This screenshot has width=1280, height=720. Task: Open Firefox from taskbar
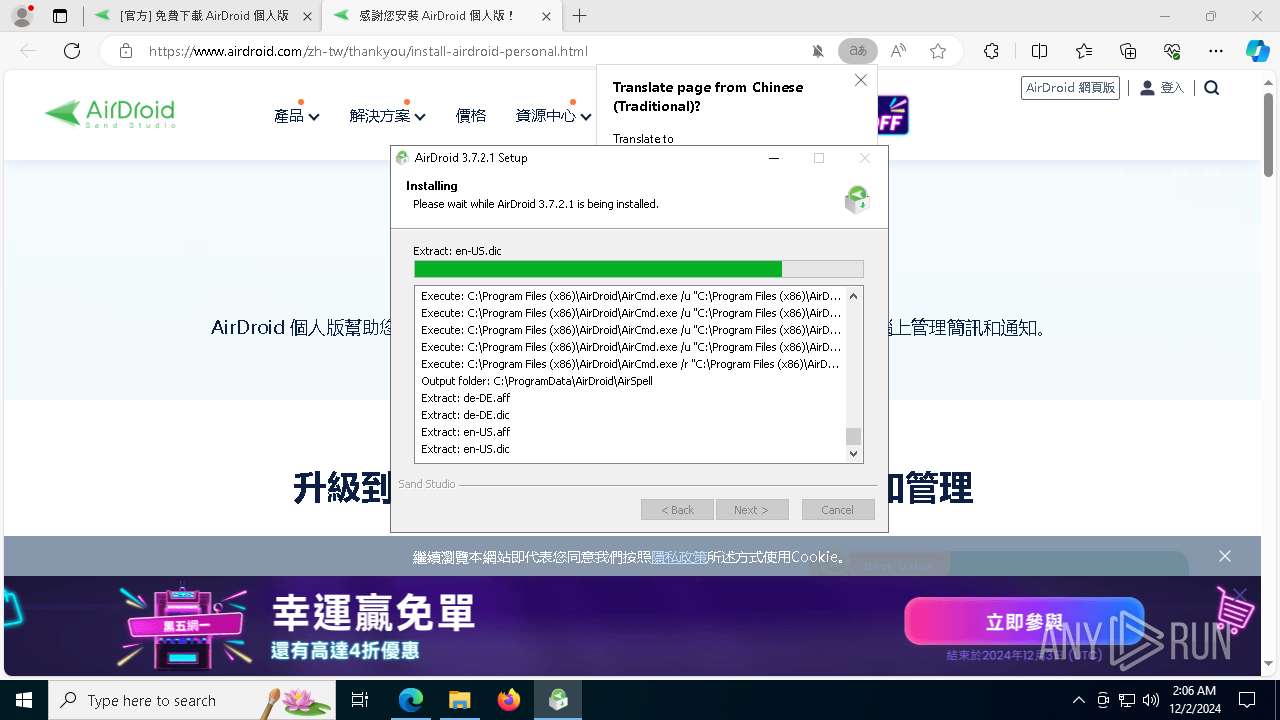509,700
